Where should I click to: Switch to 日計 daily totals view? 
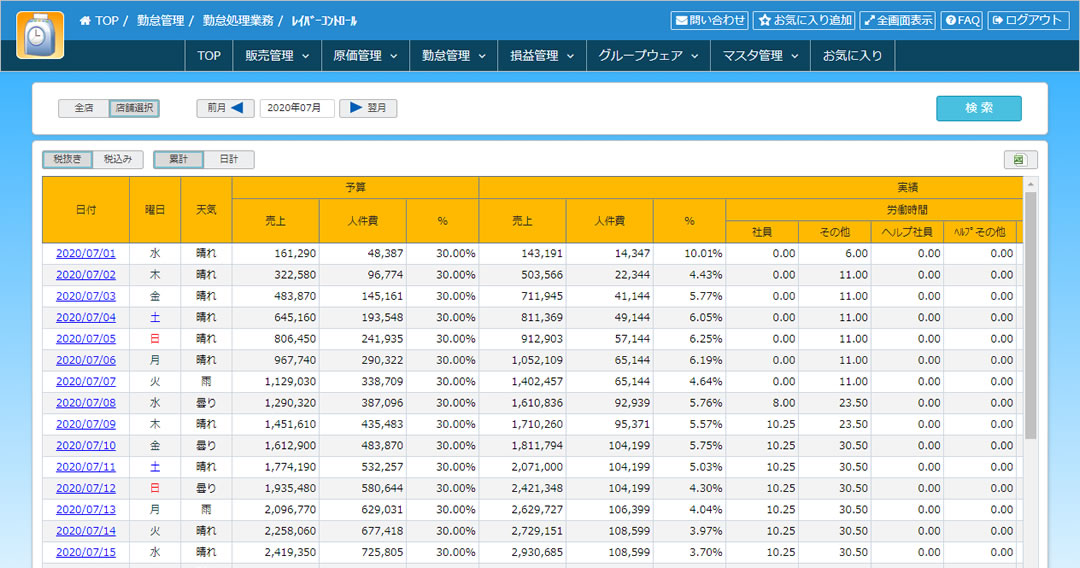(x=229, y=159)
